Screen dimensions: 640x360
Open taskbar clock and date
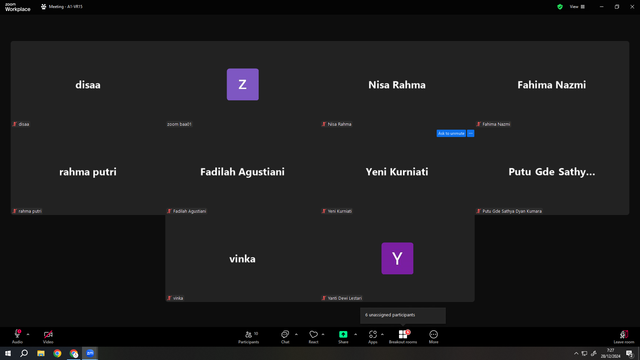[610, 353]
